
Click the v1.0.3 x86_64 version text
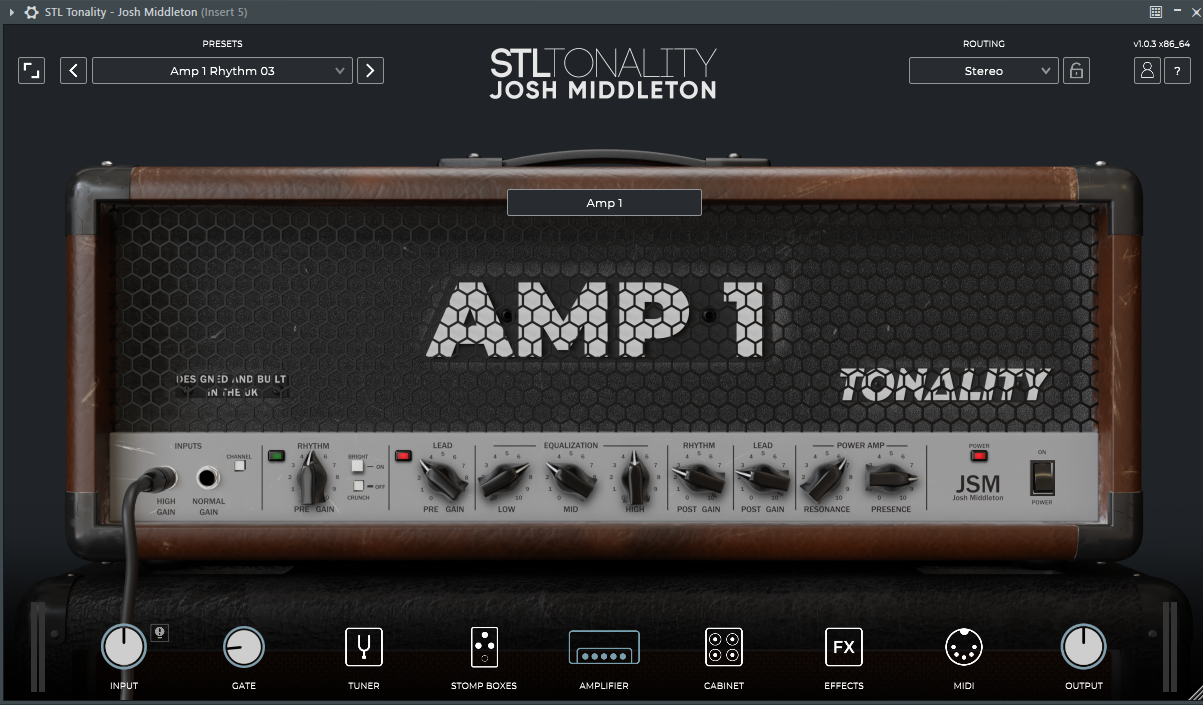[x=1161, y=44]
